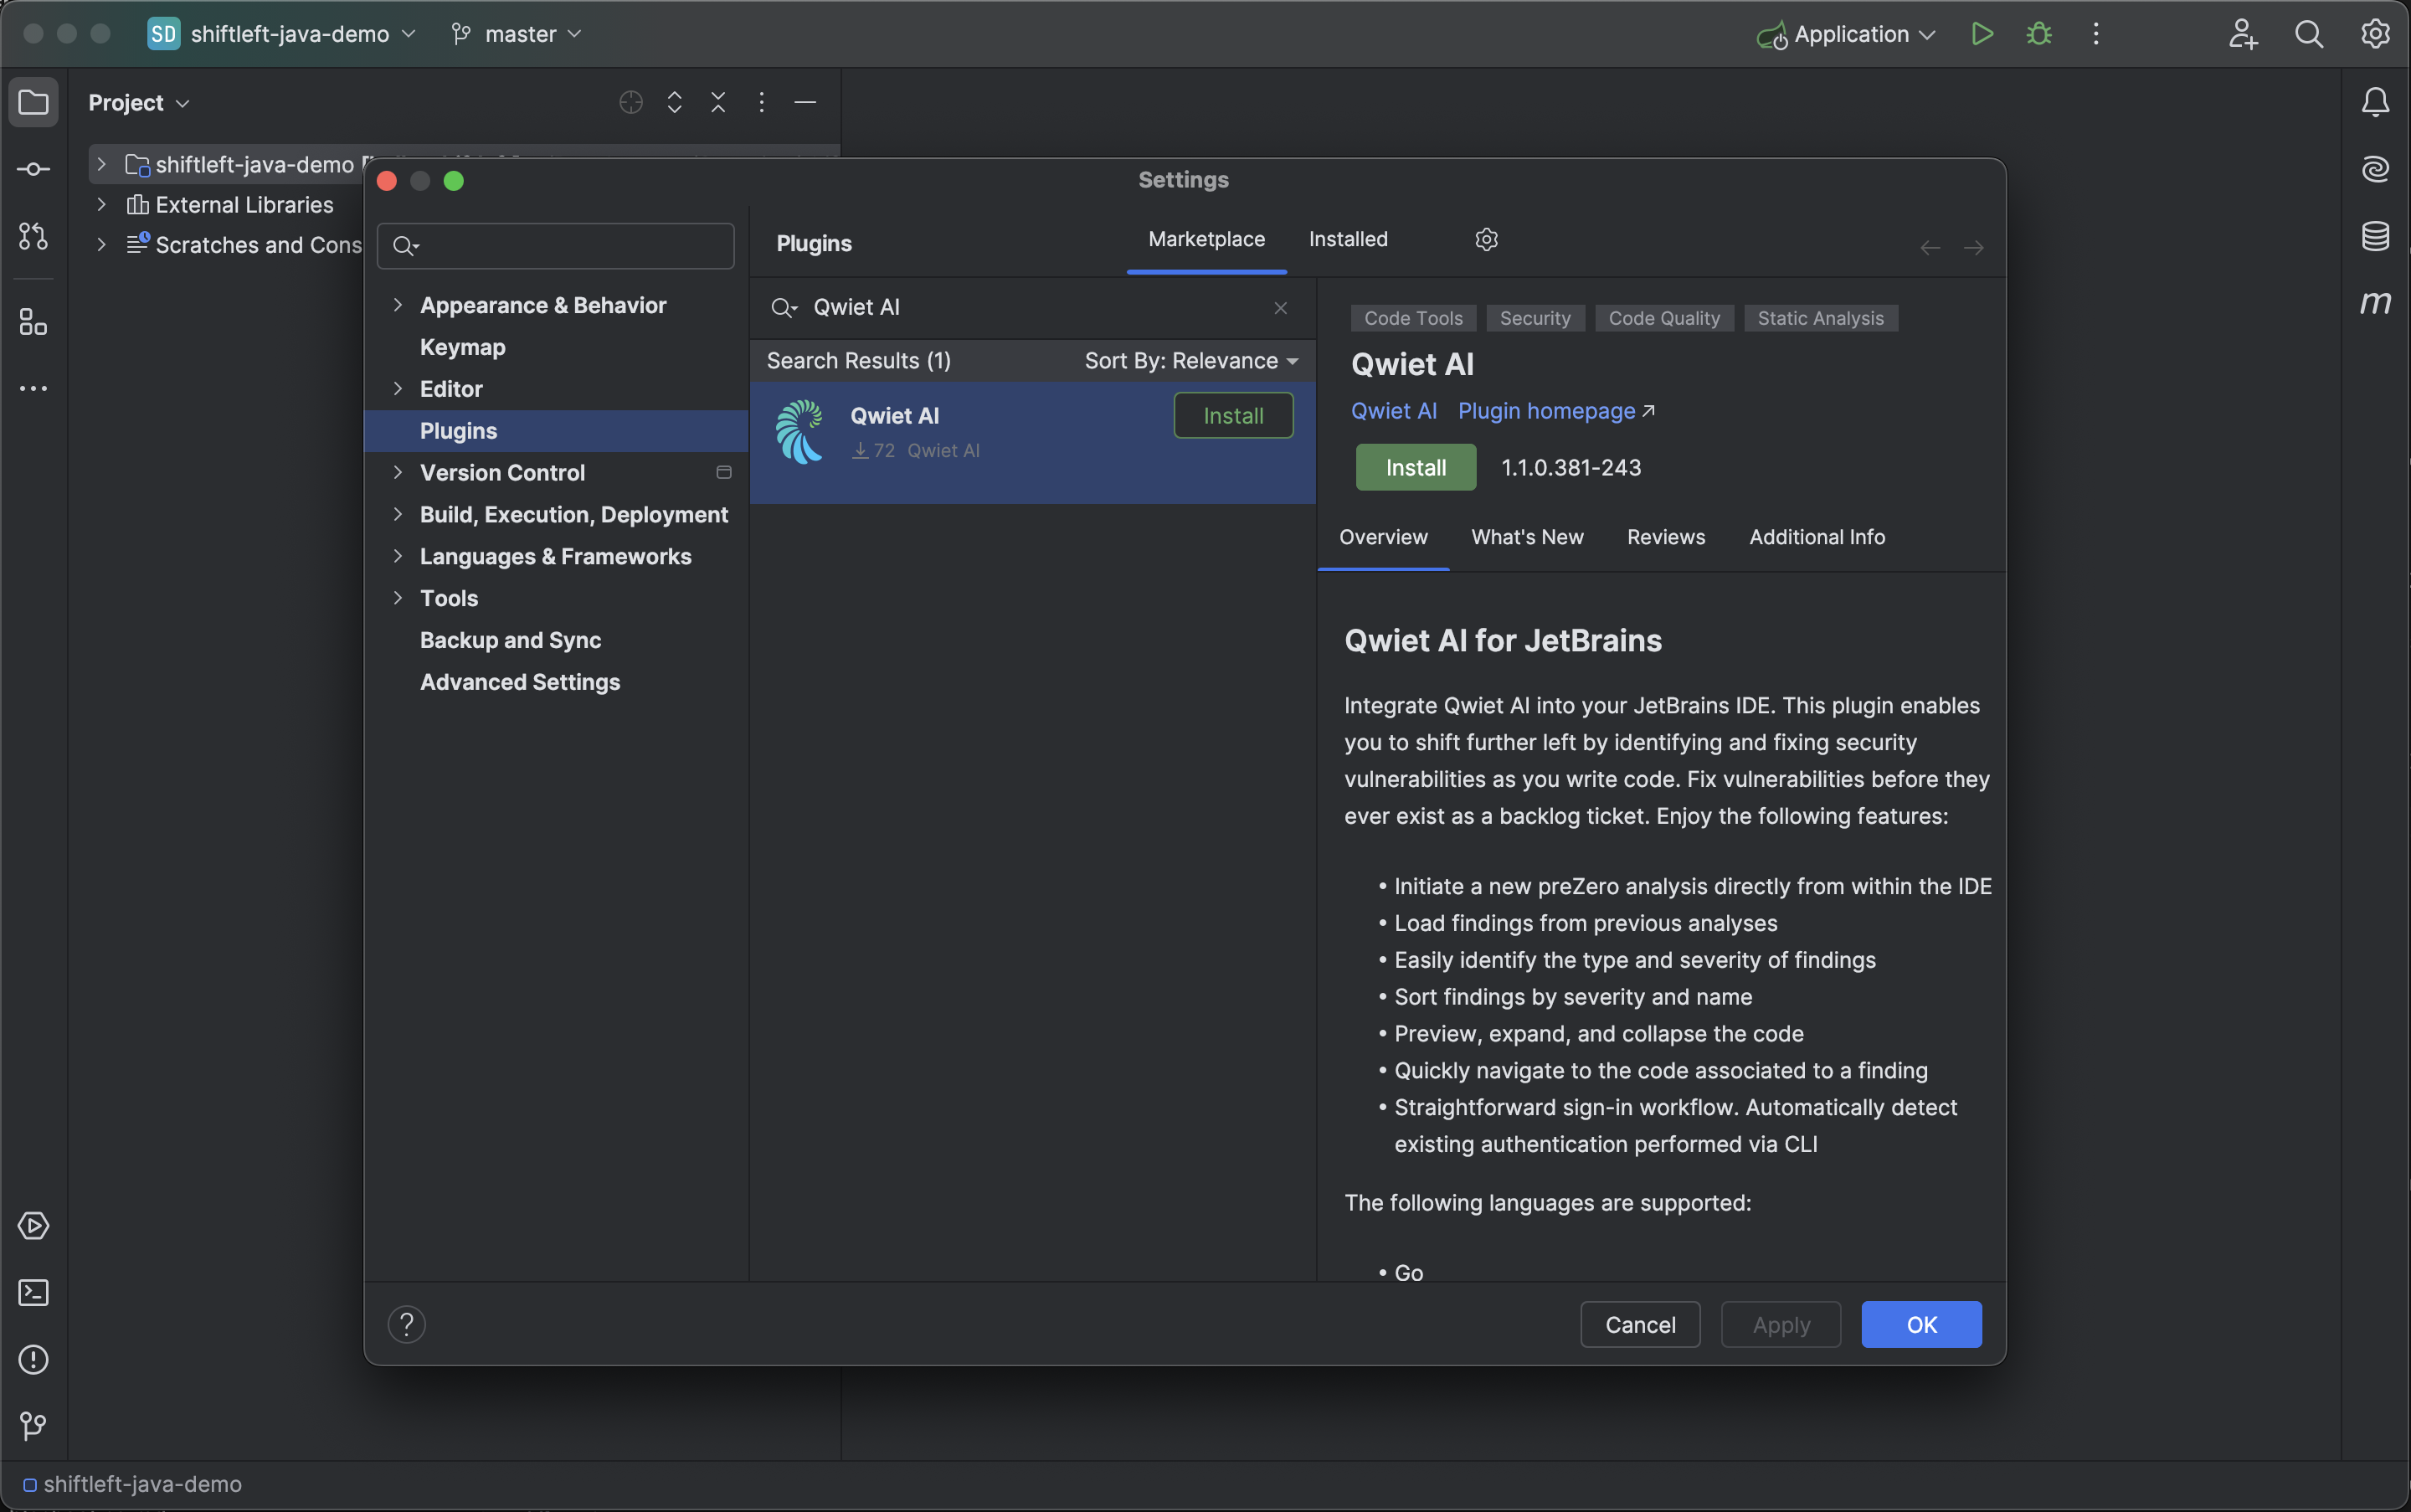
Task: Click the Security tag
Action: point(1535,318)
